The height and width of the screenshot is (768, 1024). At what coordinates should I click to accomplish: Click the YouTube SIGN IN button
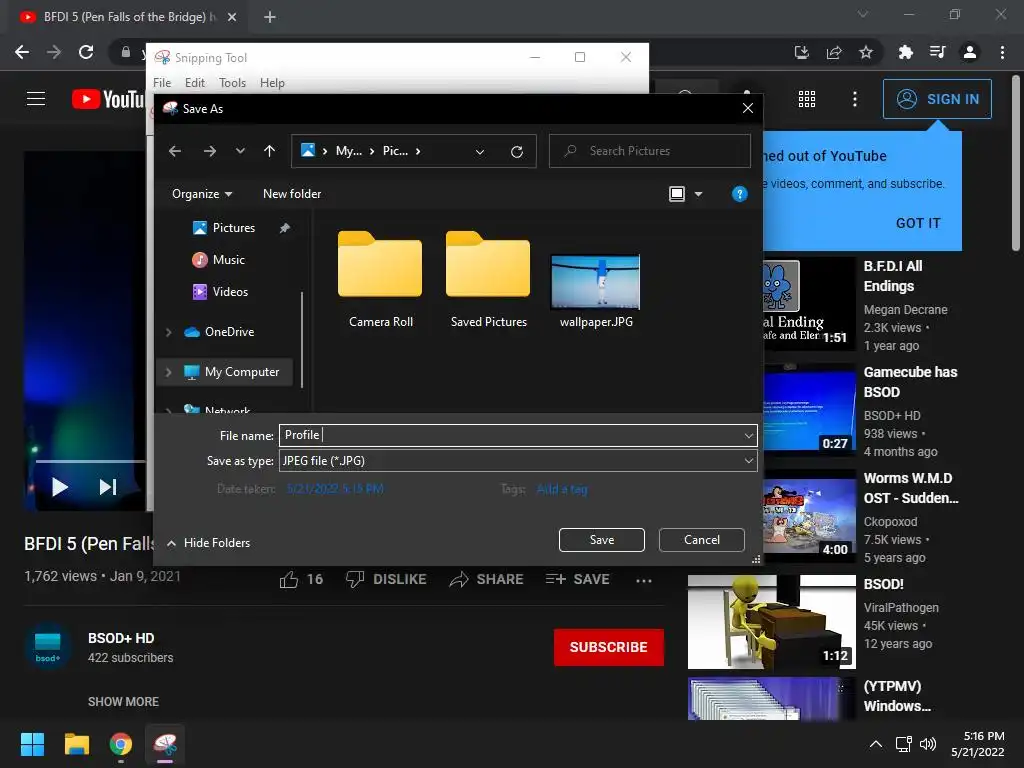coord(937,99)
